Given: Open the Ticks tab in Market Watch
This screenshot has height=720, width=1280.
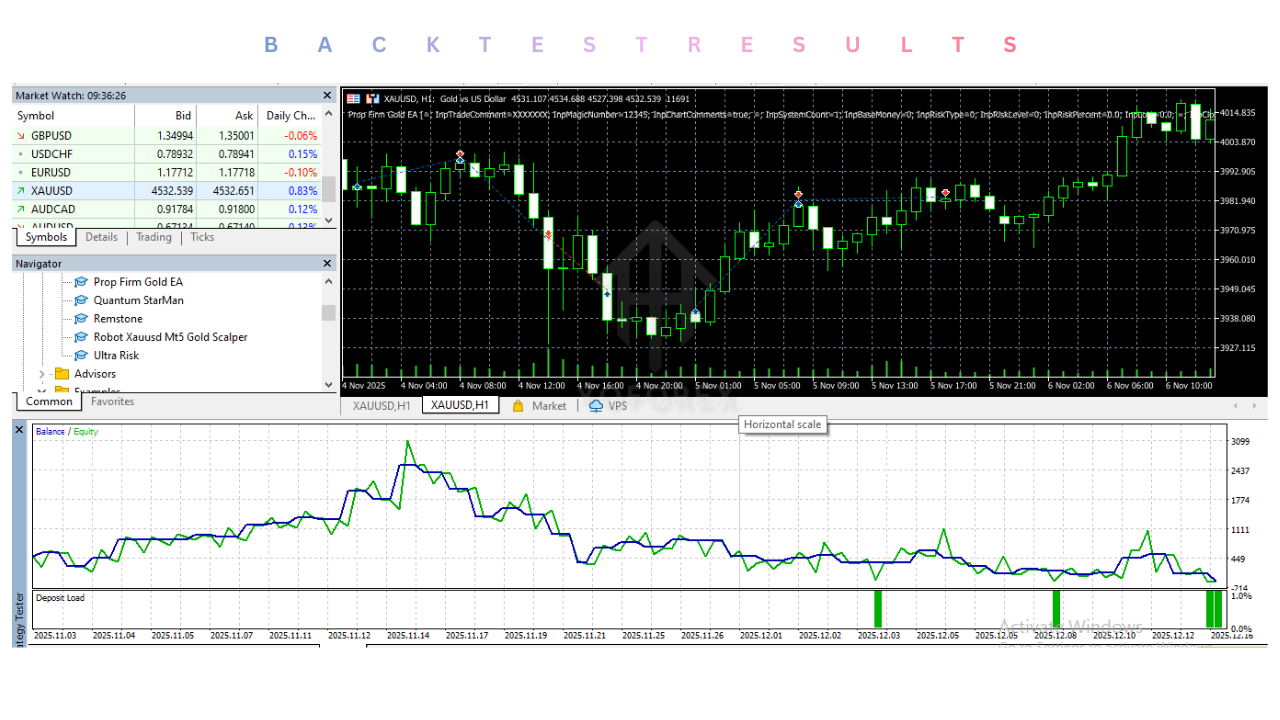Looking at the screenshot, I should click(x=202, y=237).
